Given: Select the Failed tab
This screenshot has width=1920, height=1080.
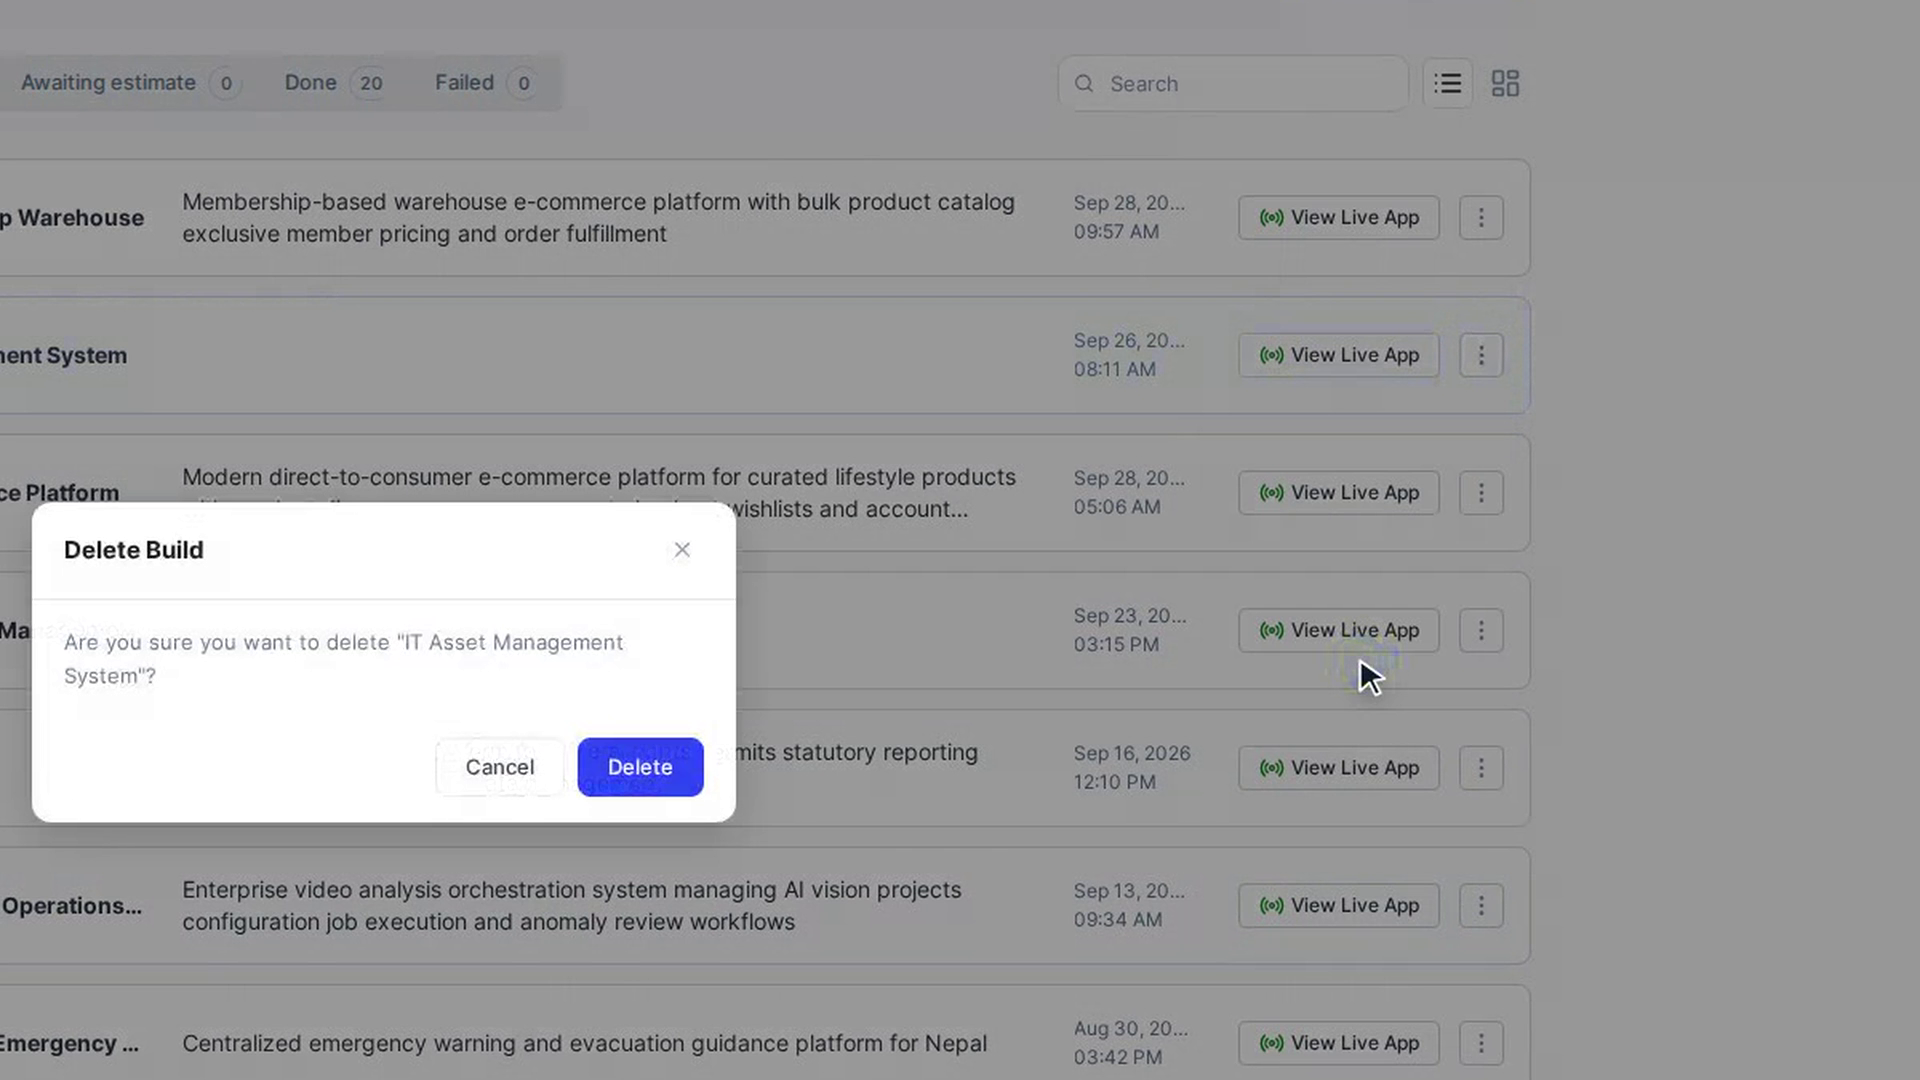Looking at the screenshot, I should 486,83.
